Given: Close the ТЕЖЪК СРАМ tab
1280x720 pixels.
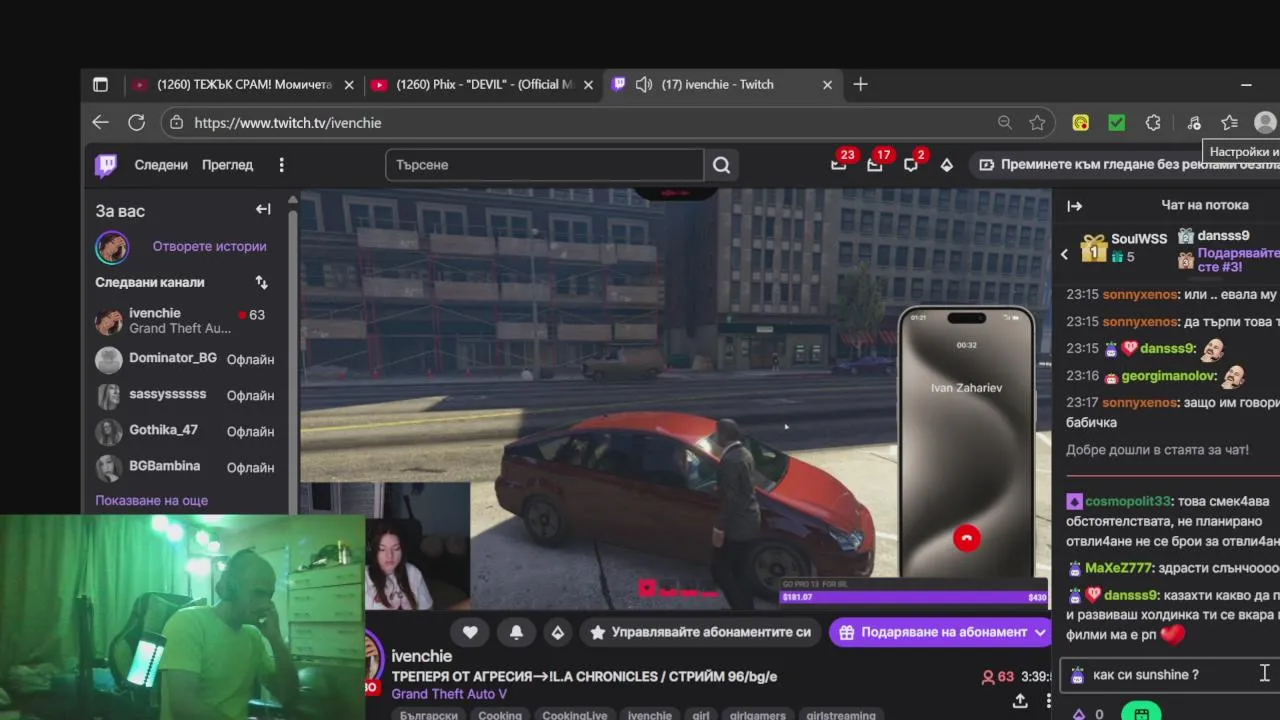Looking at the screenshot, I should click(x=349, y=85).
